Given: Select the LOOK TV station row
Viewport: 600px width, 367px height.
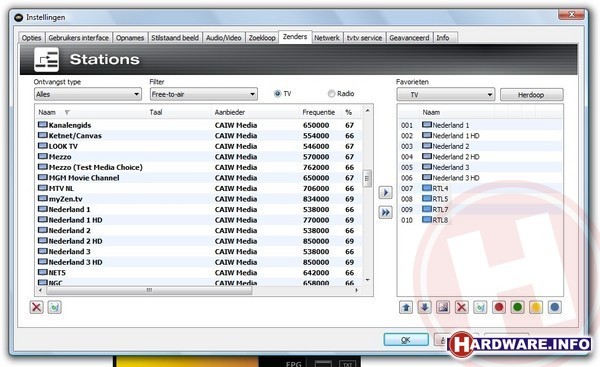Looking at the screenshot, I should (198, 146).
